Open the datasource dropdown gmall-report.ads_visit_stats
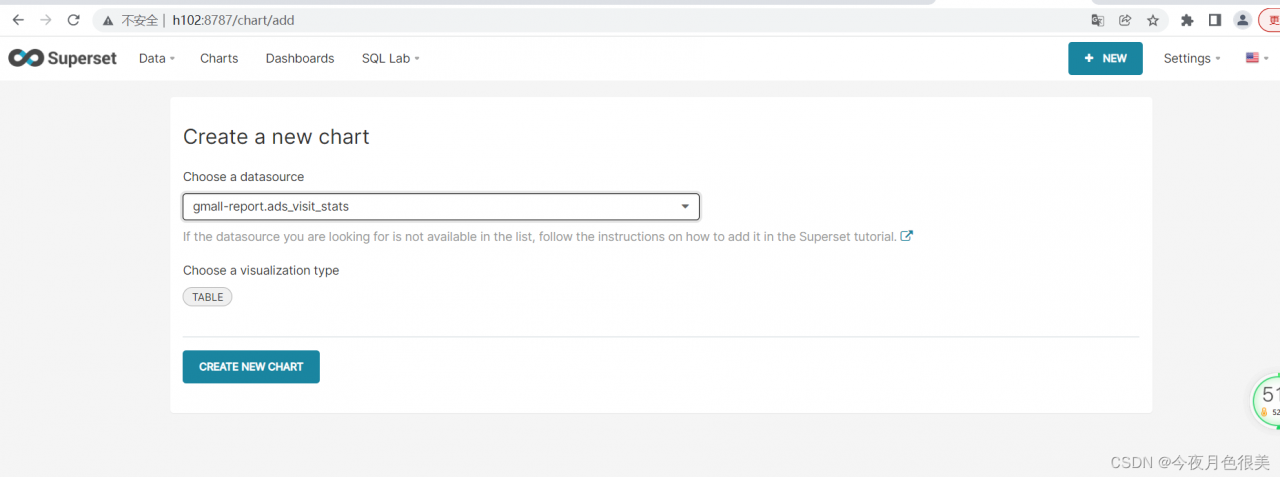1280x477 pixels. tap(440, 206)
